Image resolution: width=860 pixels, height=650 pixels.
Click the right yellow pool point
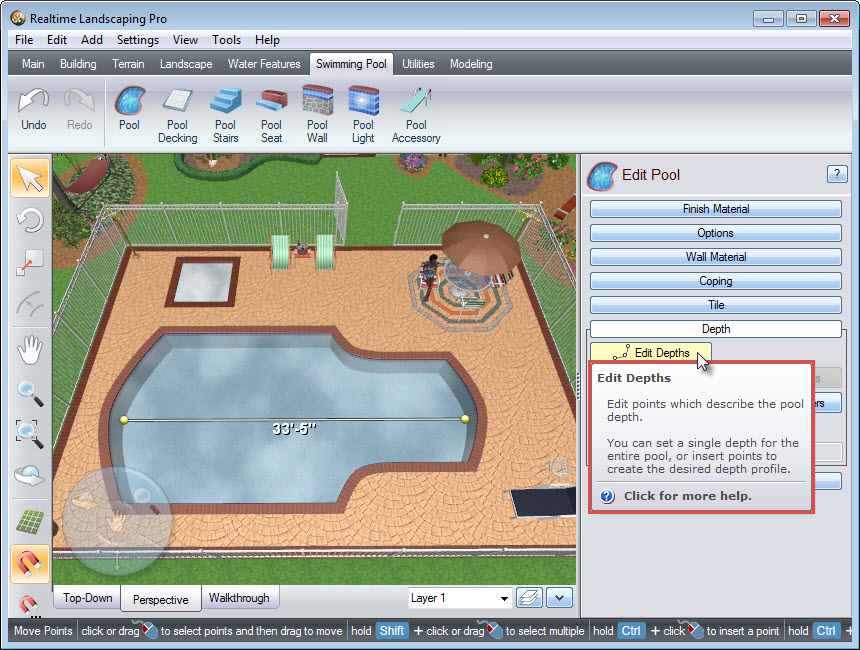(465, 419)
